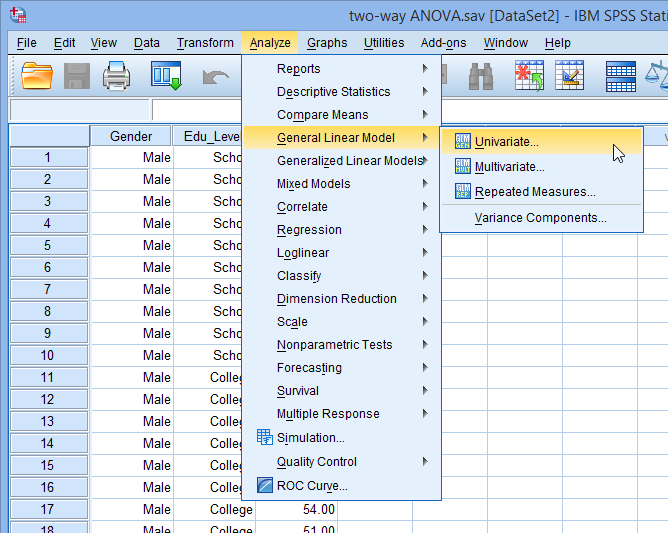Open the Recall recent dialogs icon
The width and height of the screenshot is (668, 533).
coord(166,75)
